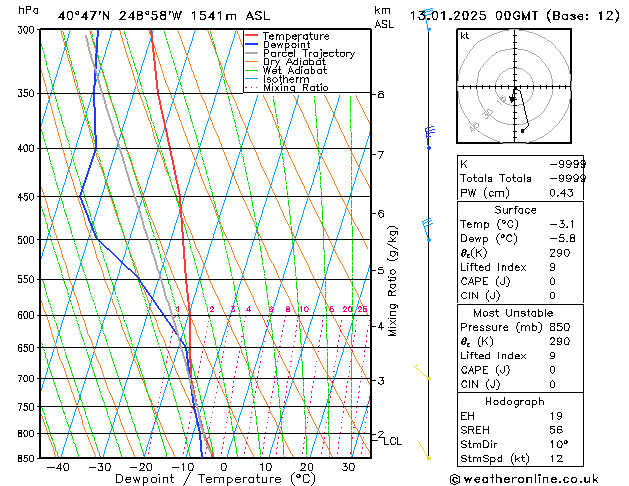Click the wind barb near 500 hPa

(x=427, y=228)
